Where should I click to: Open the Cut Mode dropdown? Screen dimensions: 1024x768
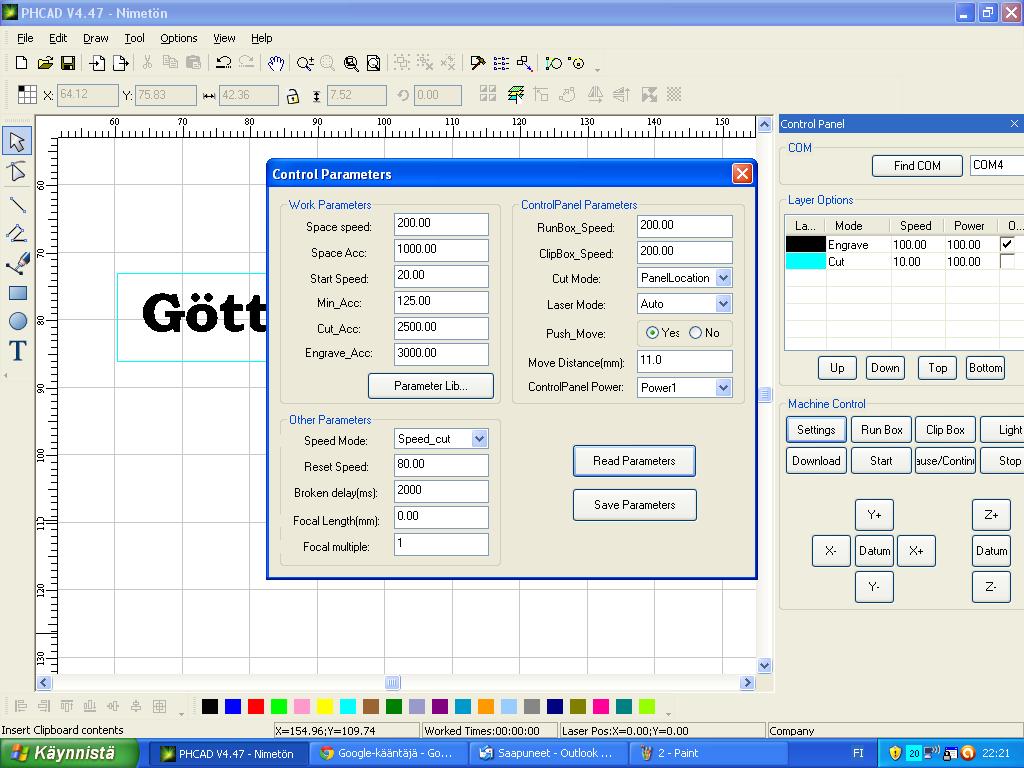(x=723, y=278)
